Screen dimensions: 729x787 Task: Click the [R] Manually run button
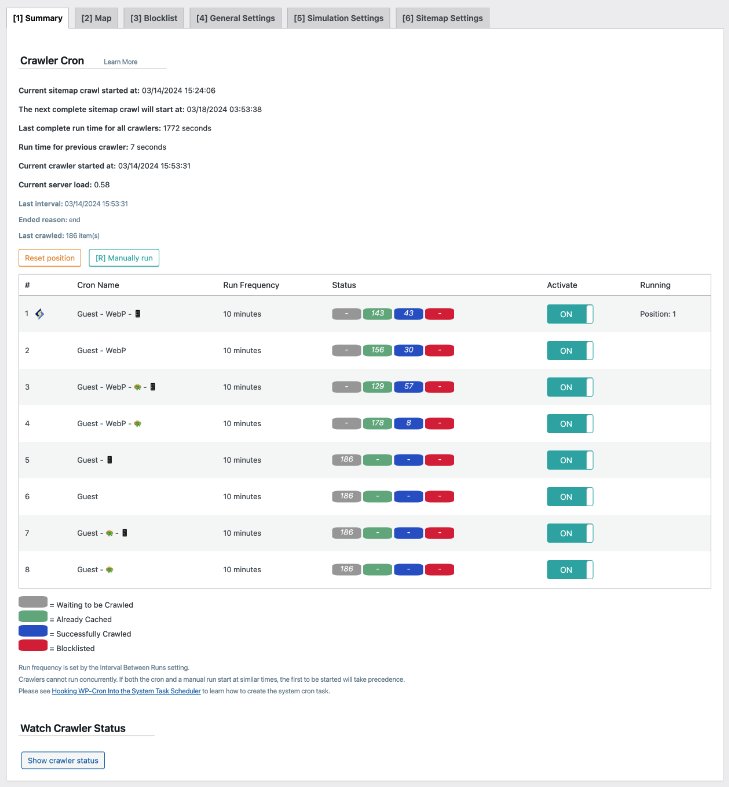tap(124, 258)
